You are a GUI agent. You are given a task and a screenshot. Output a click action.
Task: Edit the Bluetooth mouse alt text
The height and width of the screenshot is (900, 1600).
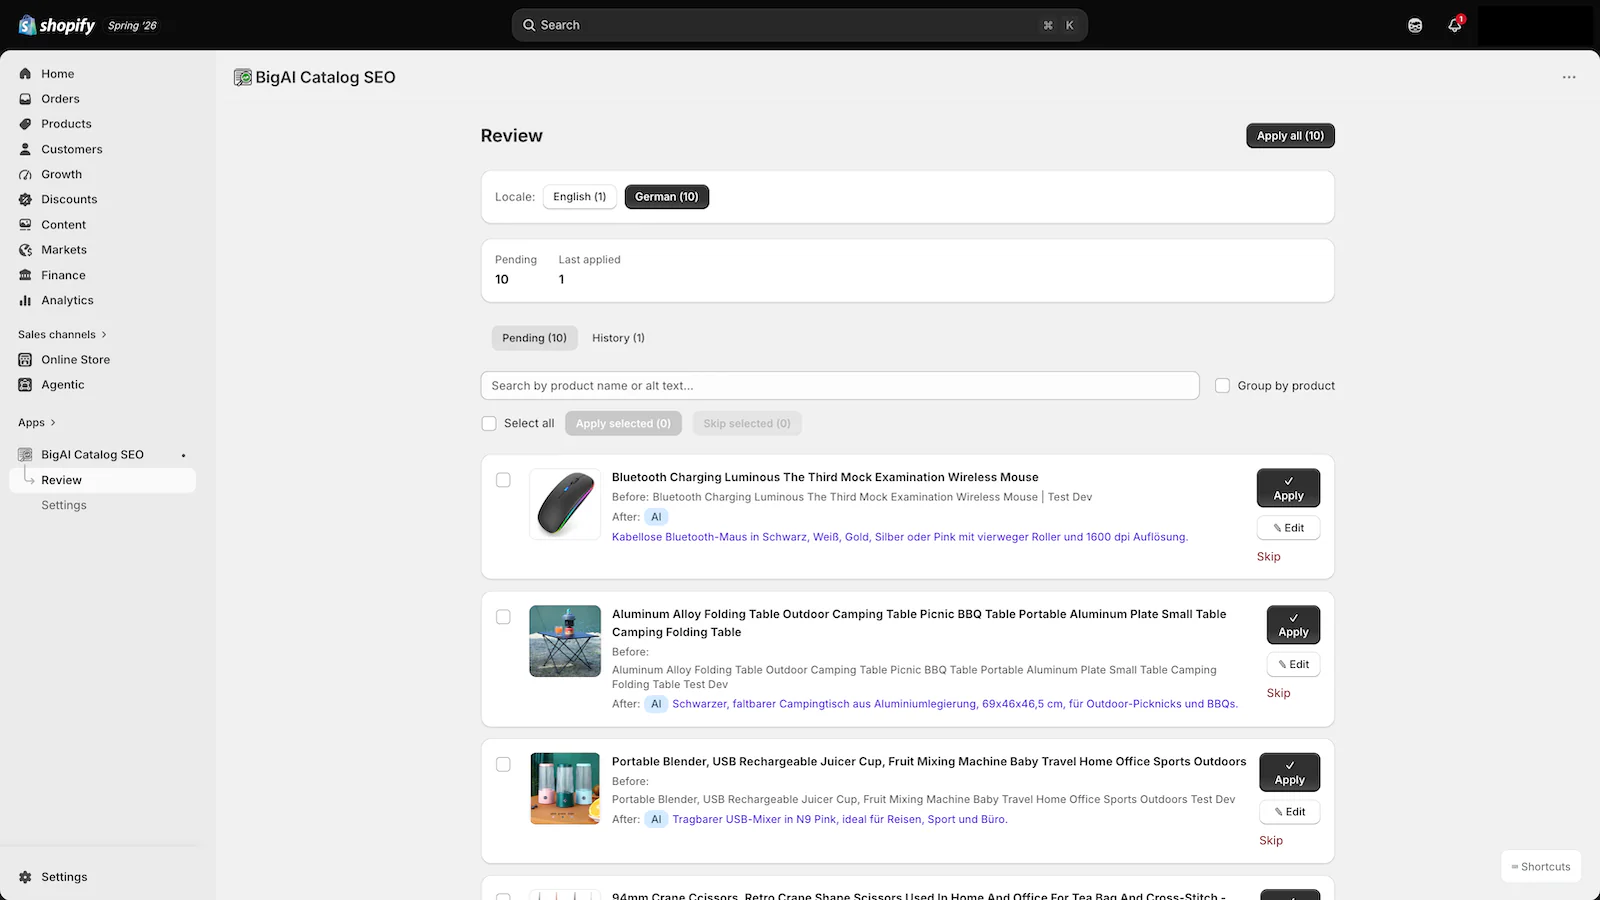coord(1288,528)
